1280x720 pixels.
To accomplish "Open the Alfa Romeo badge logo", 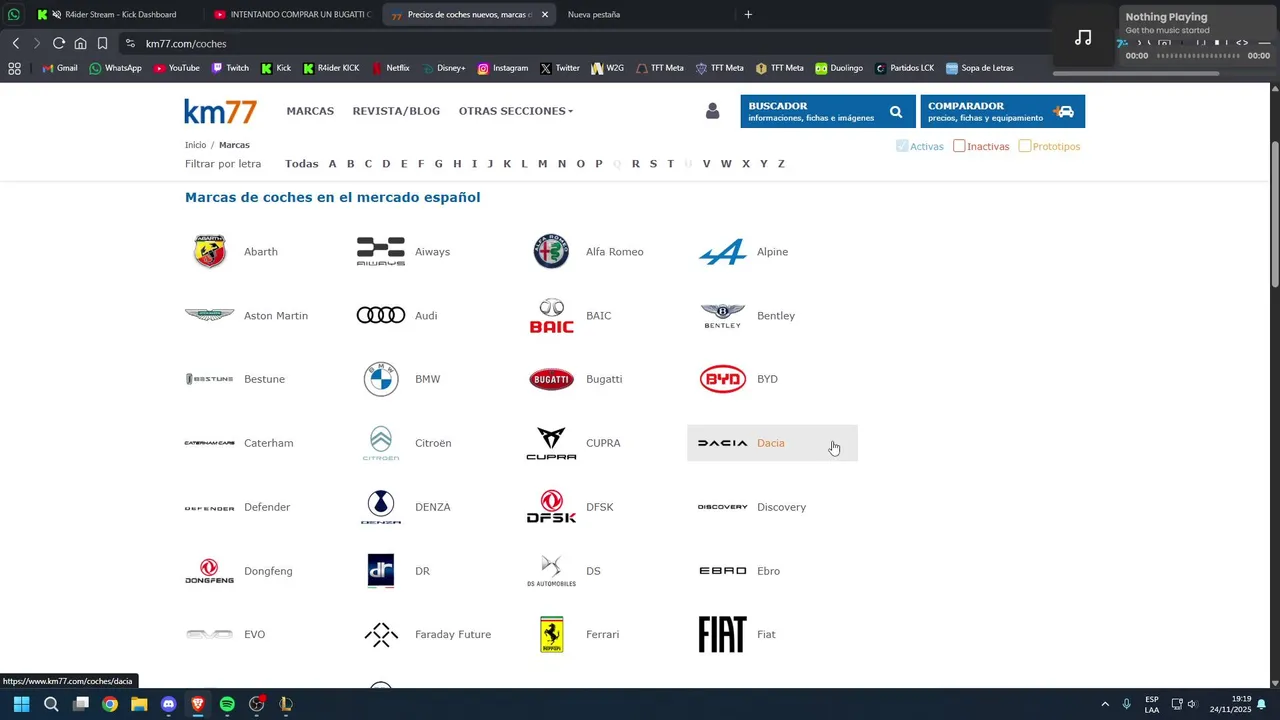I will (x=551, y=252).
